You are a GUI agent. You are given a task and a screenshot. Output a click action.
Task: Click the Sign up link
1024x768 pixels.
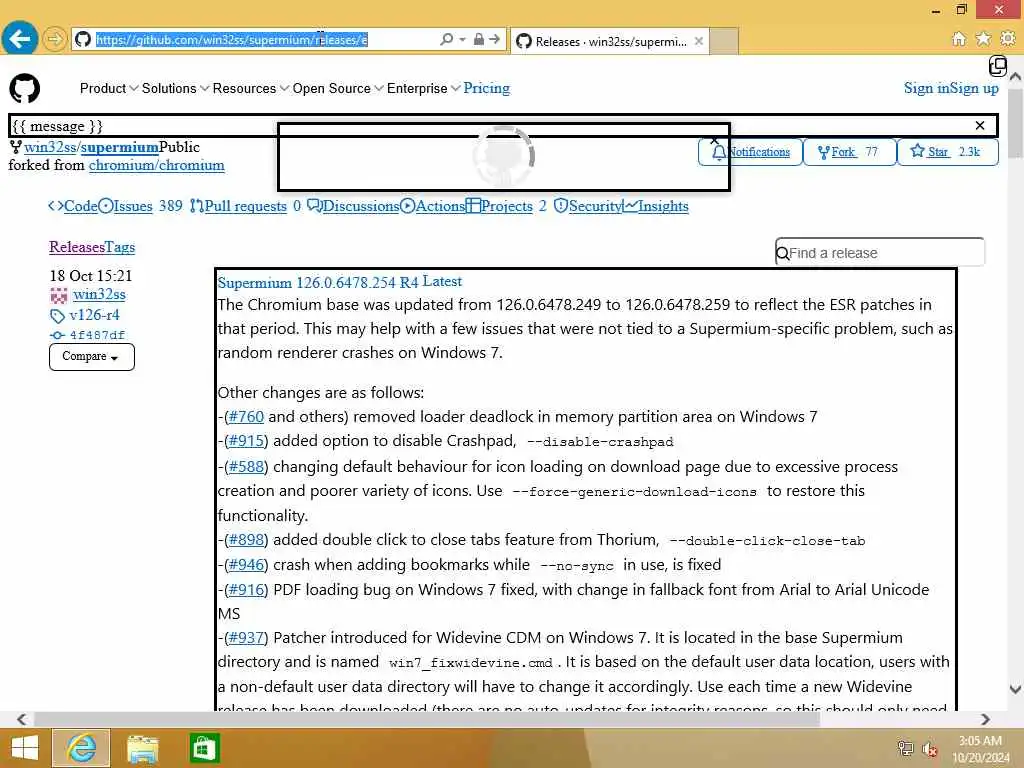tap(974, 88)
